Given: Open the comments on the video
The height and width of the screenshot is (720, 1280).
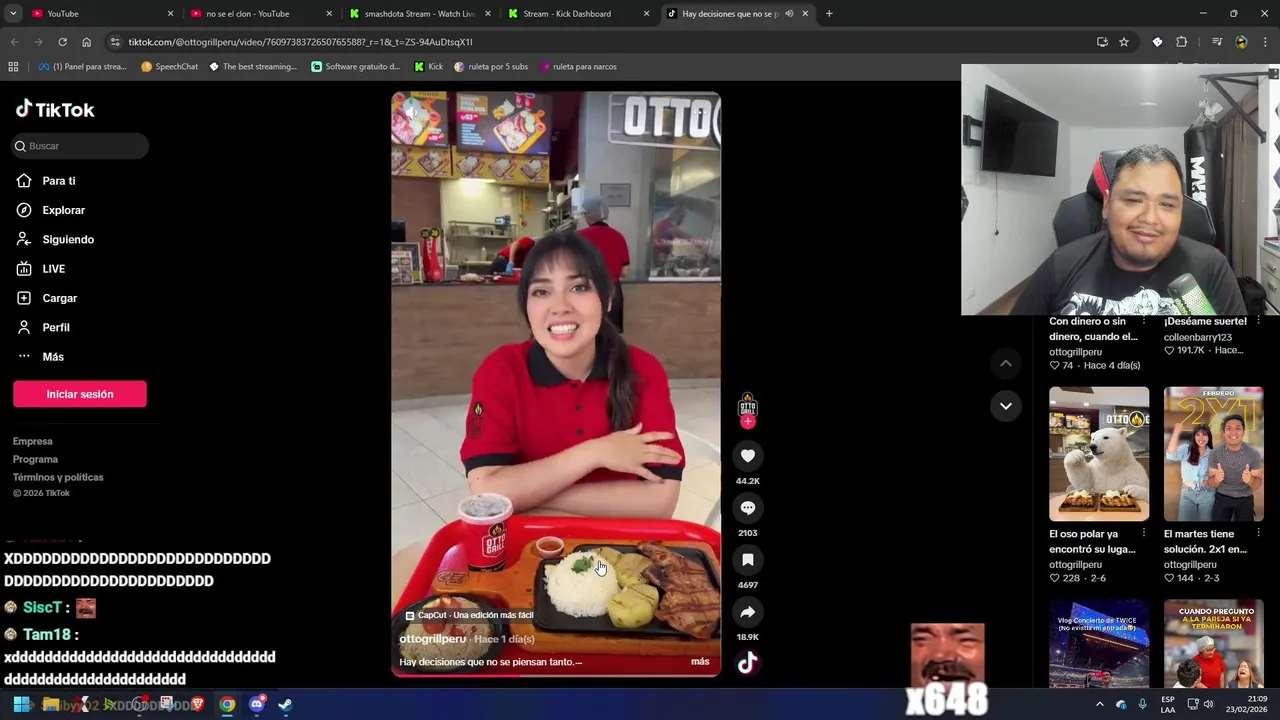Looking at the screenshot, I should (x=747, y=508).
